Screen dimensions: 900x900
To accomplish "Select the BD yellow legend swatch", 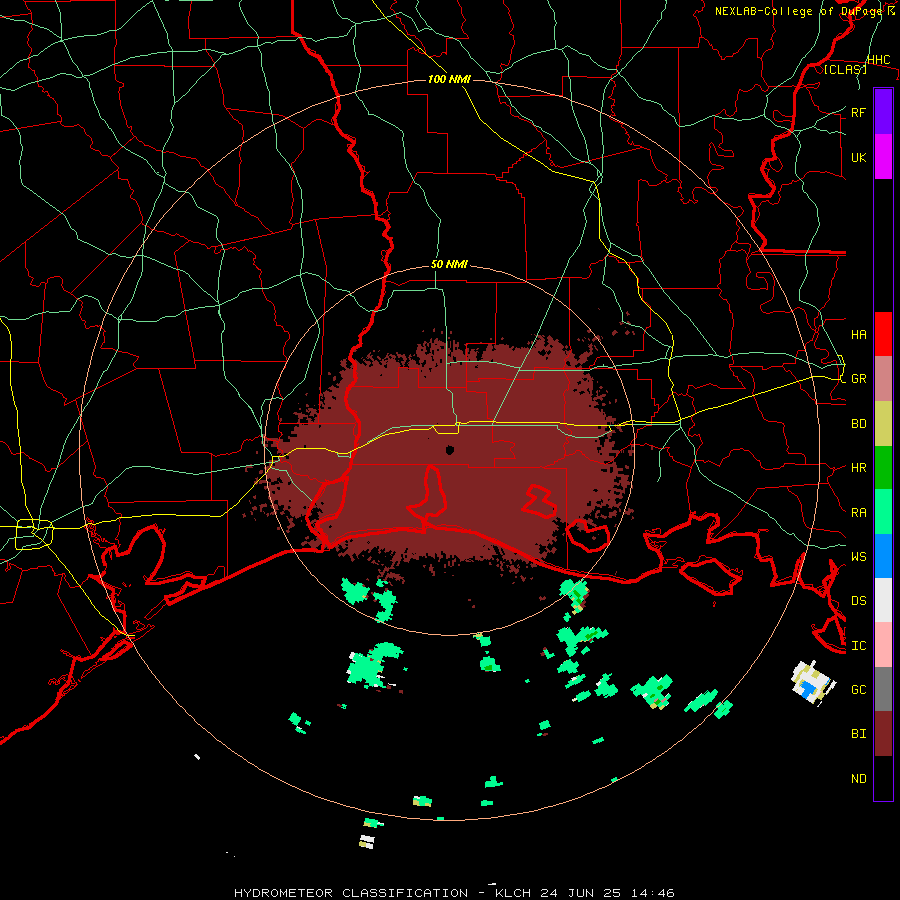I will (x=883, y=423).
